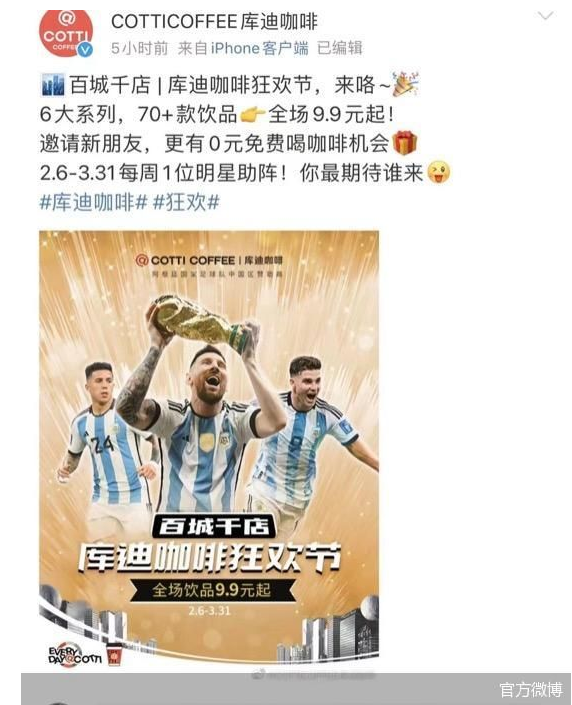
Task: Expand the post options chevron
Action: pos(545,17)
